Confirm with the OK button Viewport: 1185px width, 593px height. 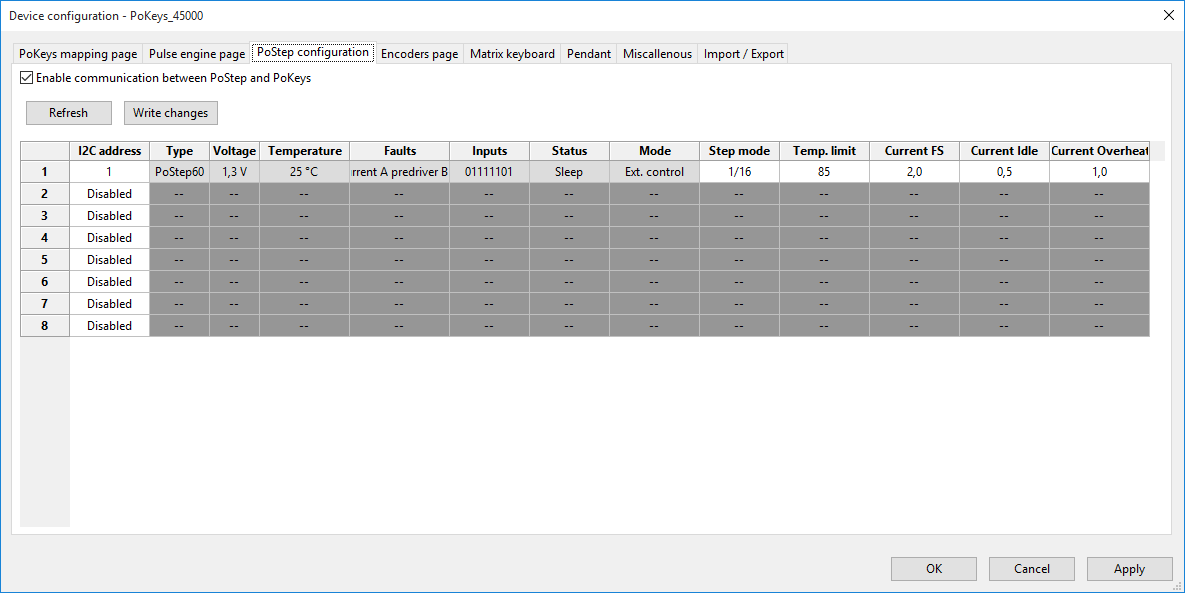(x=934, y=569)
